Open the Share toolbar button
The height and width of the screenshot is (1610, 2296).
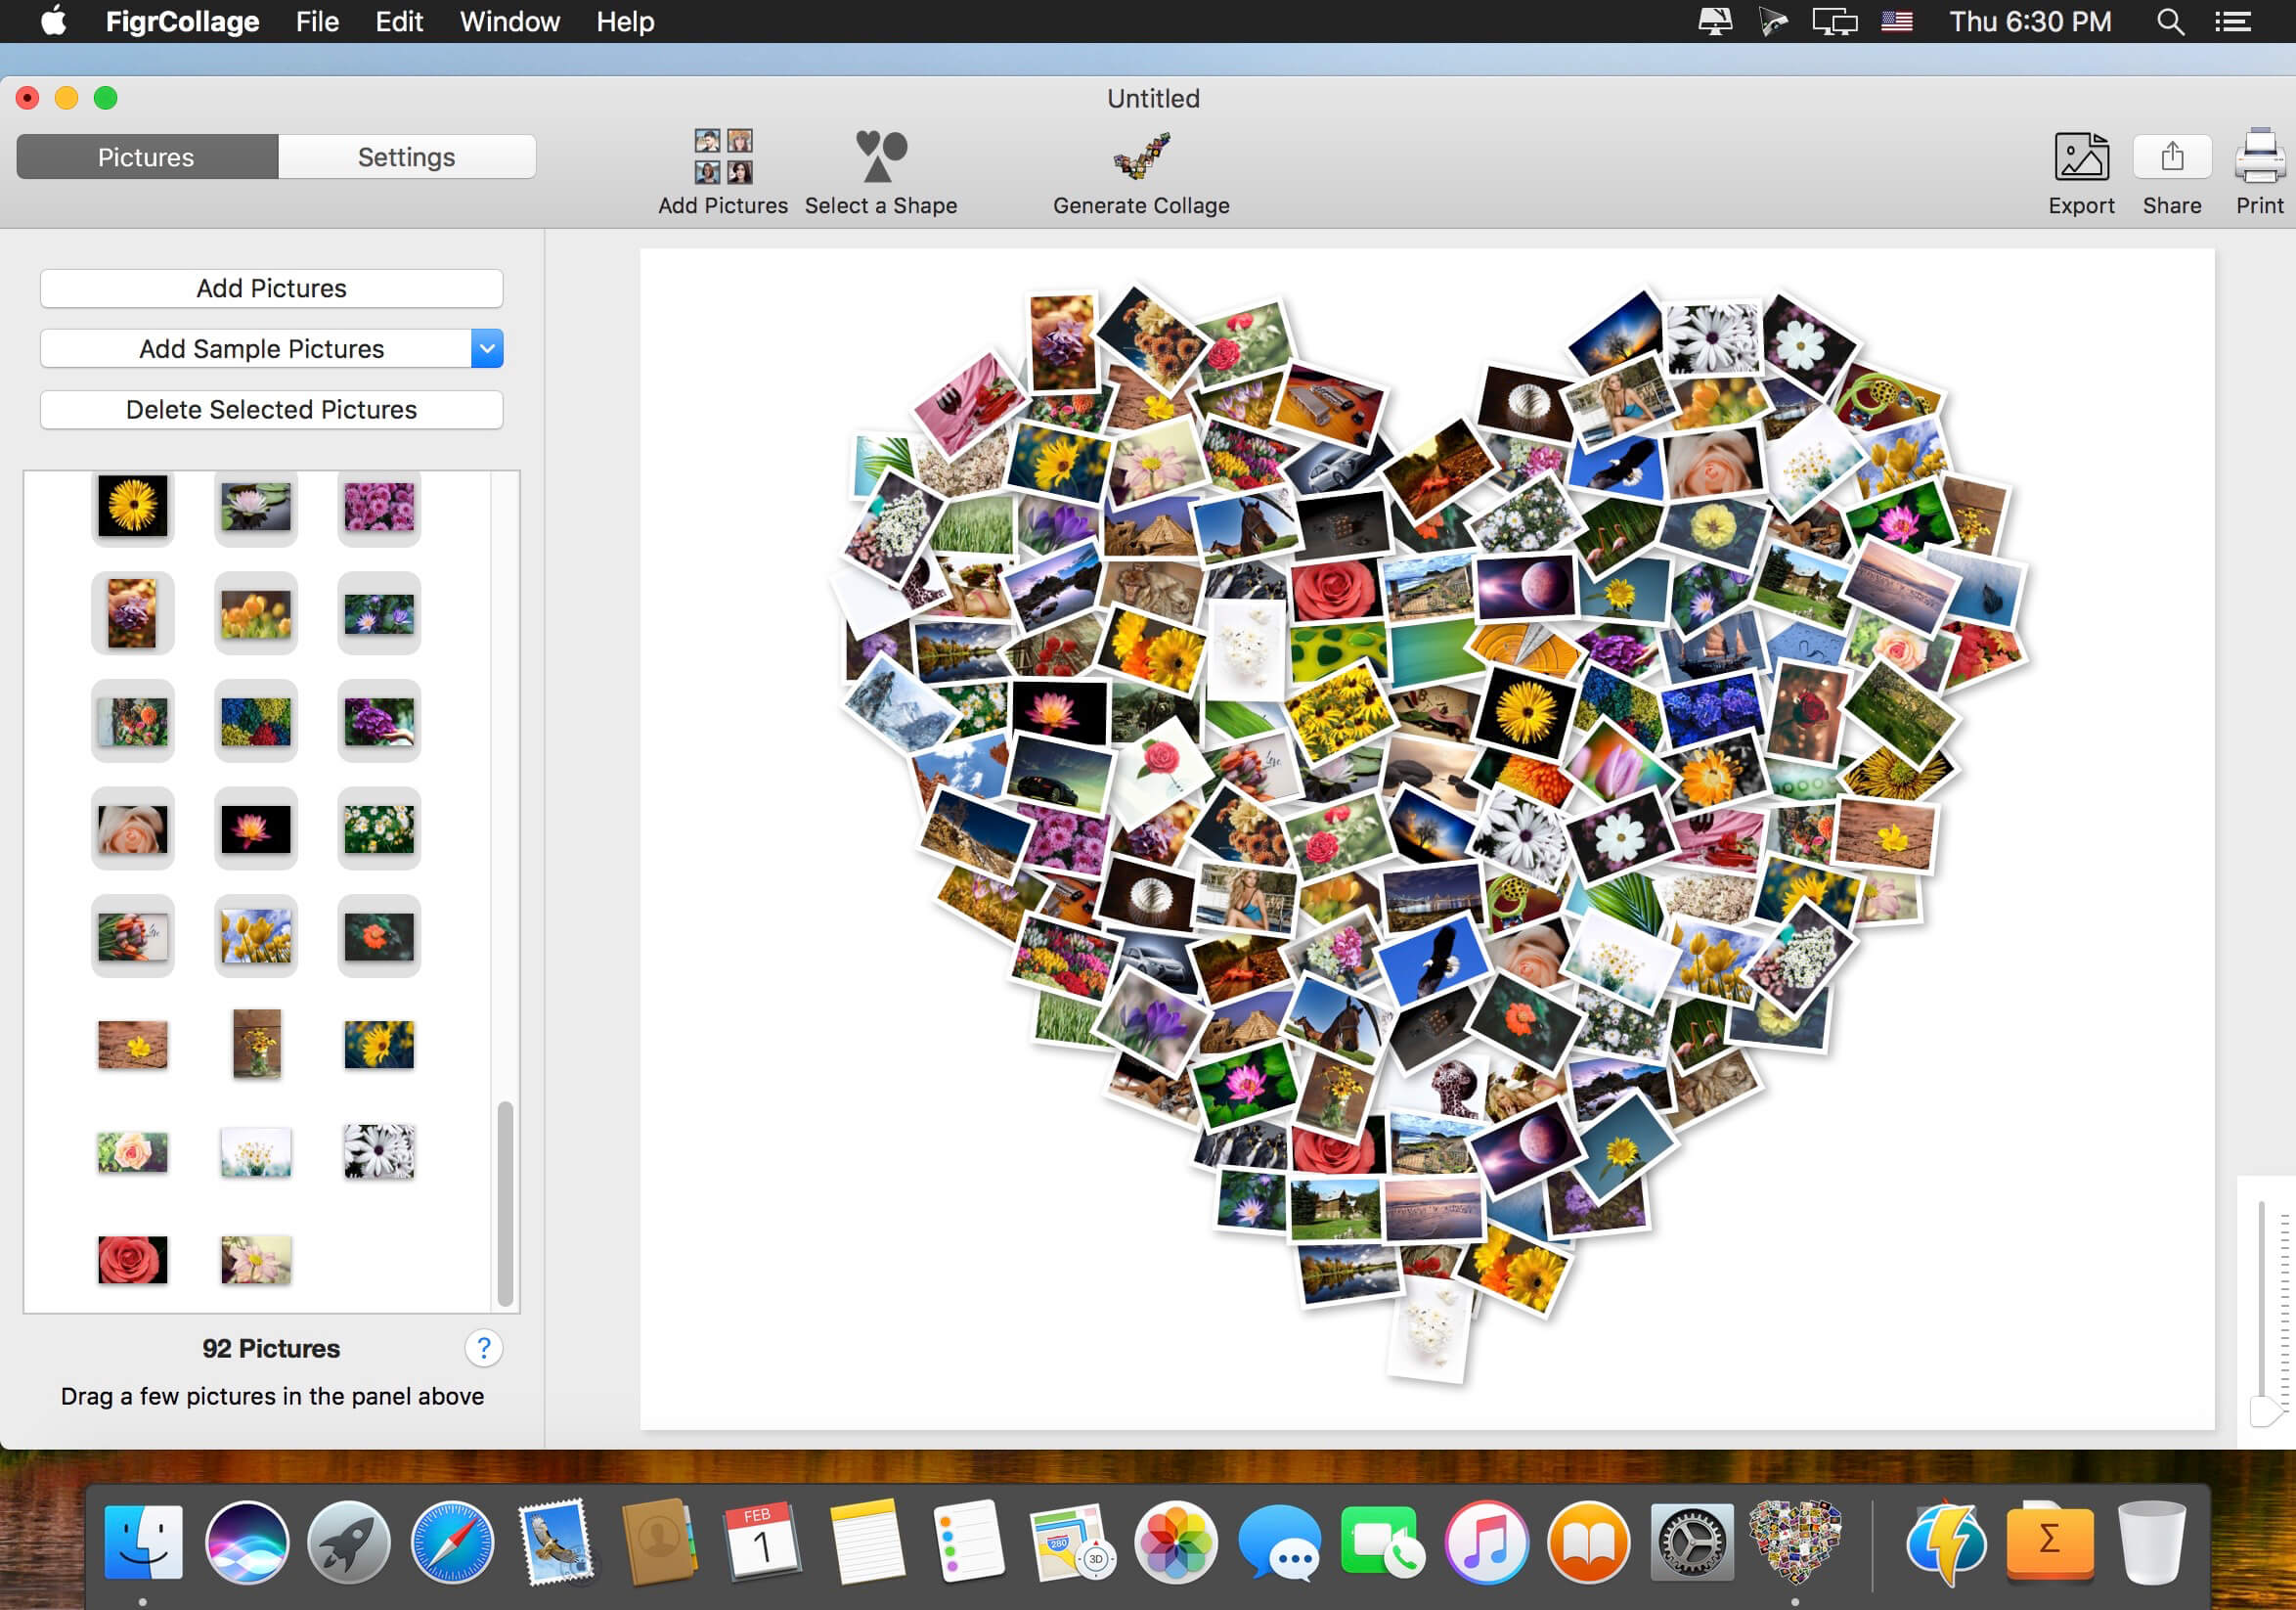point(2171,158)
